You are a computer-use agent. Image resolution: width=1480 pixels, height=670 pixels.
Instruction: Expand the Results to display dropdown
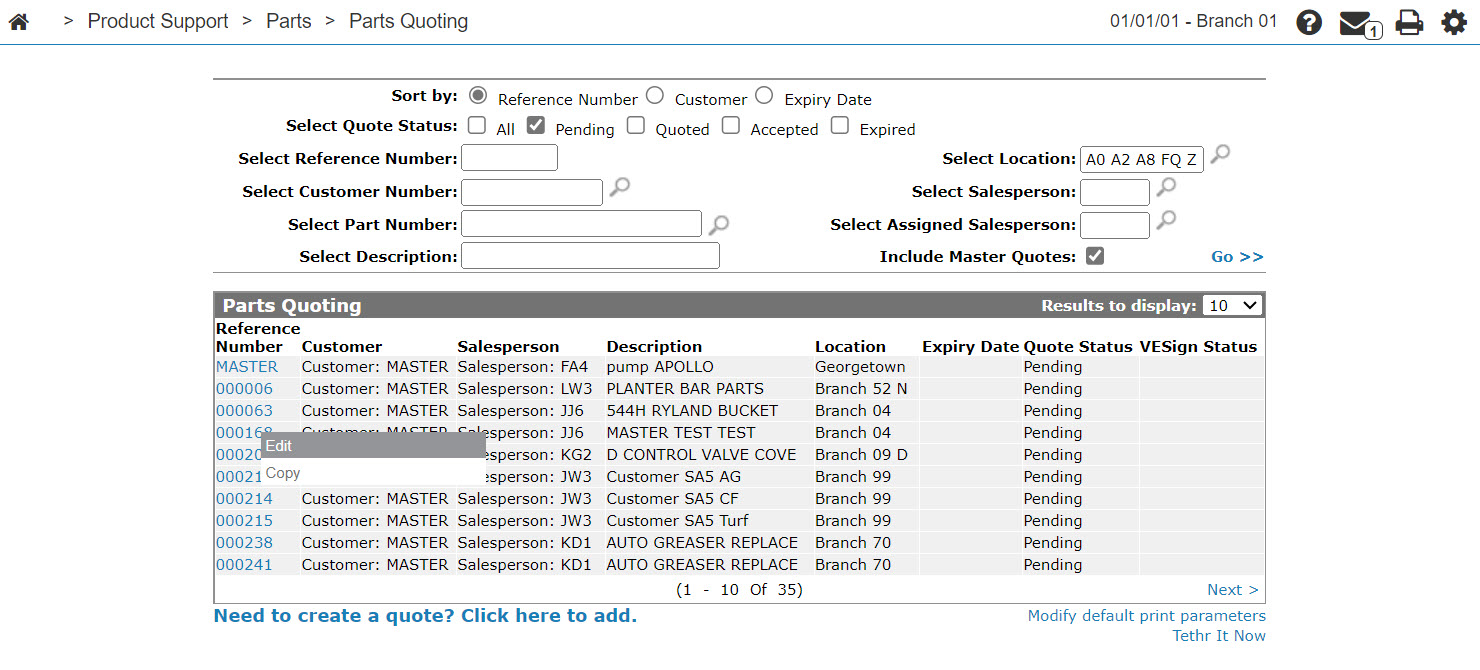[1233, 306]
